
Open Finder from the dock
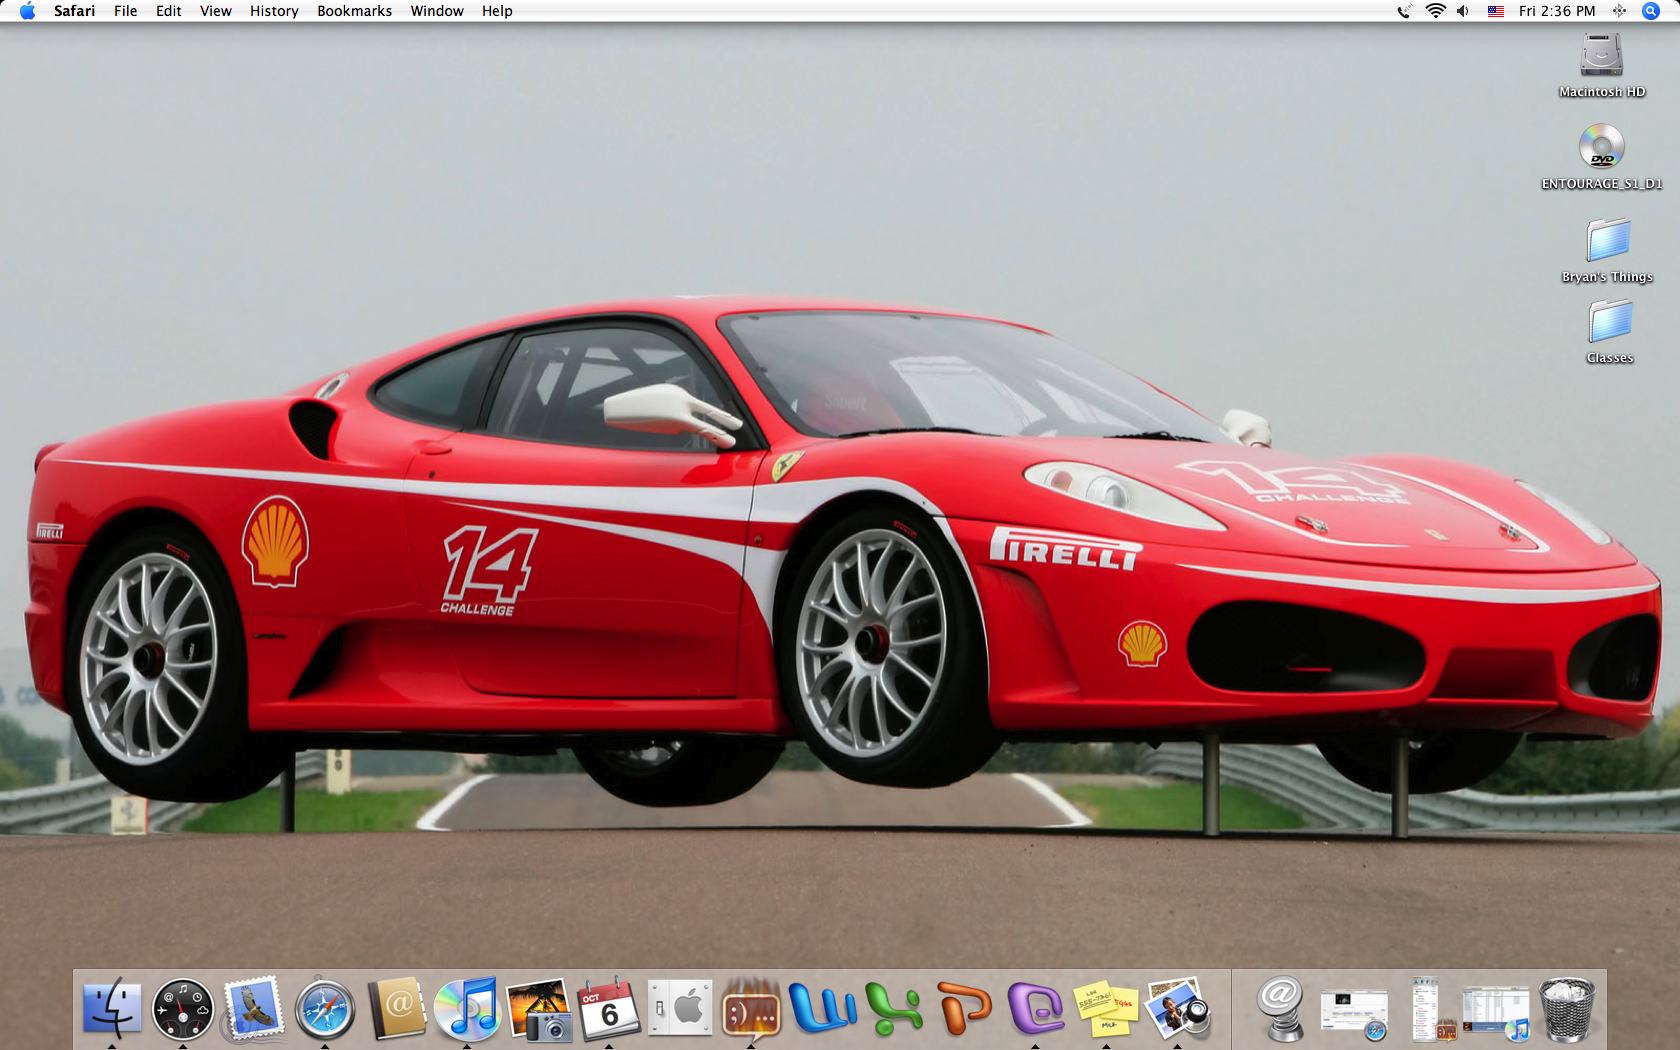(112, 1008)
